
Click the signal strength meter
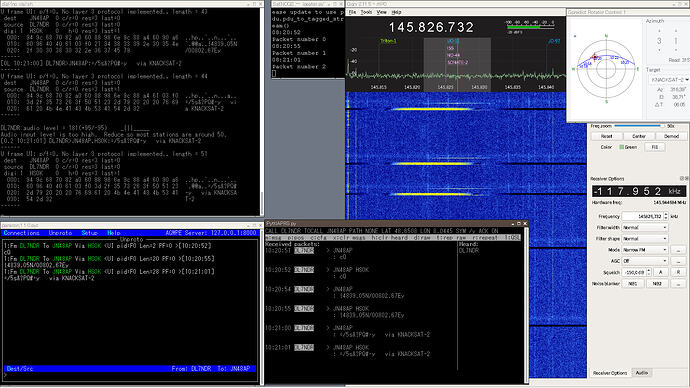531,27
